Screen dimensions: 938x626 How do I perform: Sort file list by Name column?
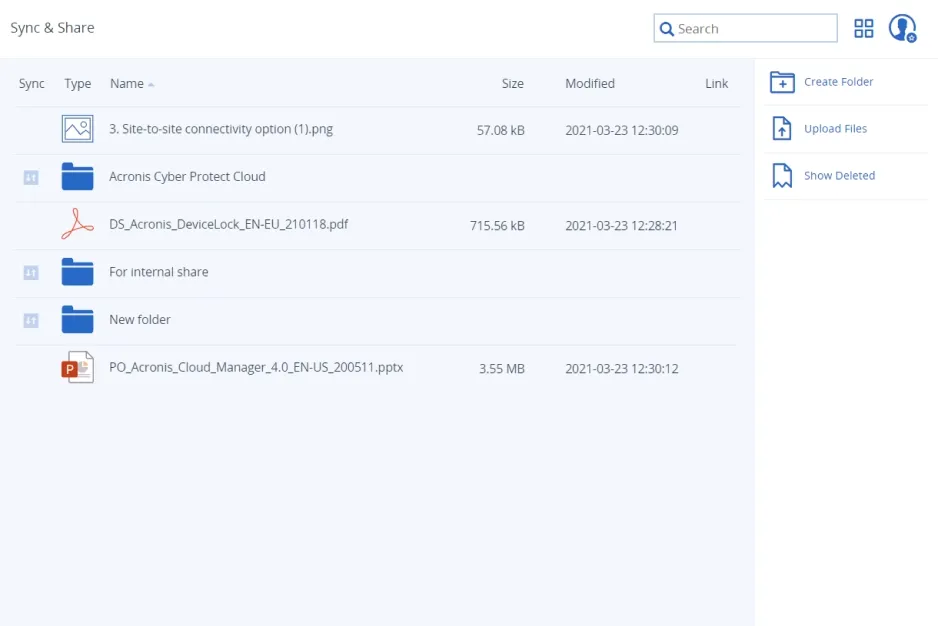[127, 84]
